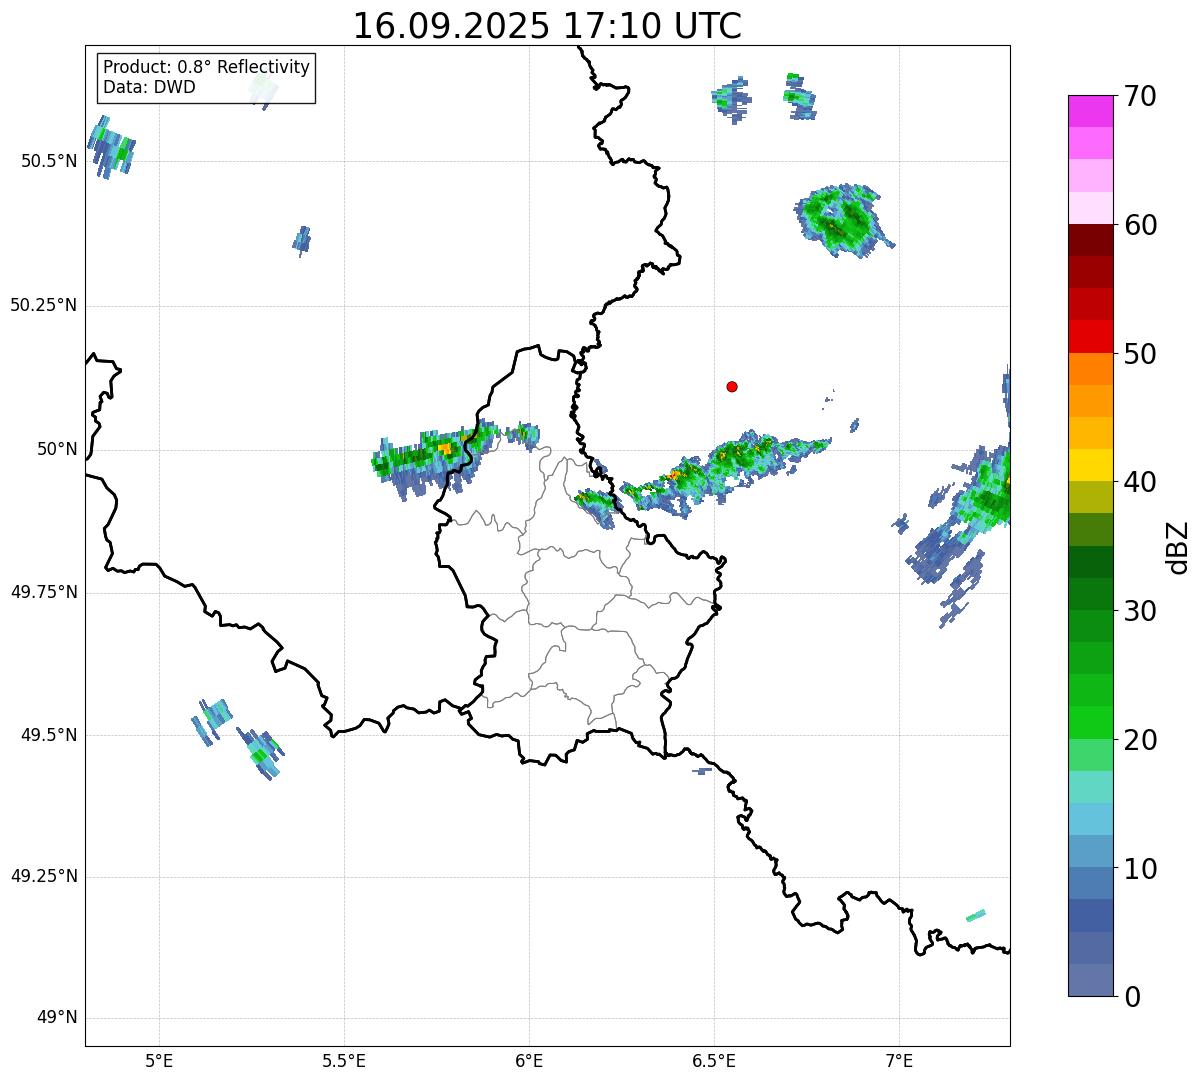Click the "50.5°N" latitude label
The image size is (1202, 1081).
point(48,161)
